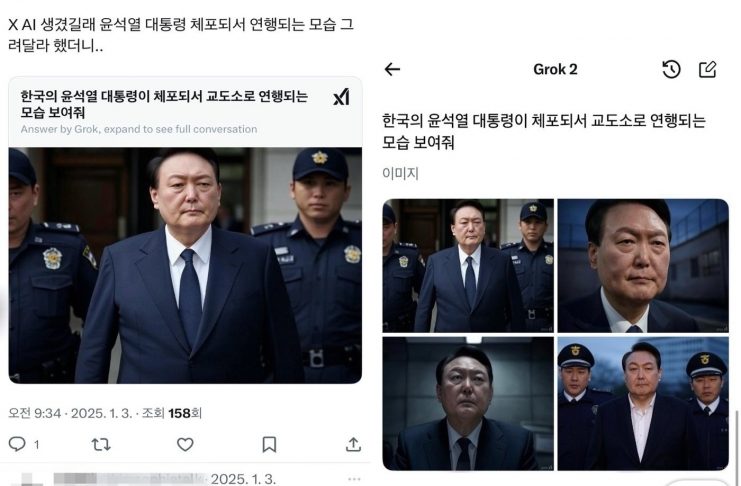Open the large generated image in tweet

[x=185, y=265]
